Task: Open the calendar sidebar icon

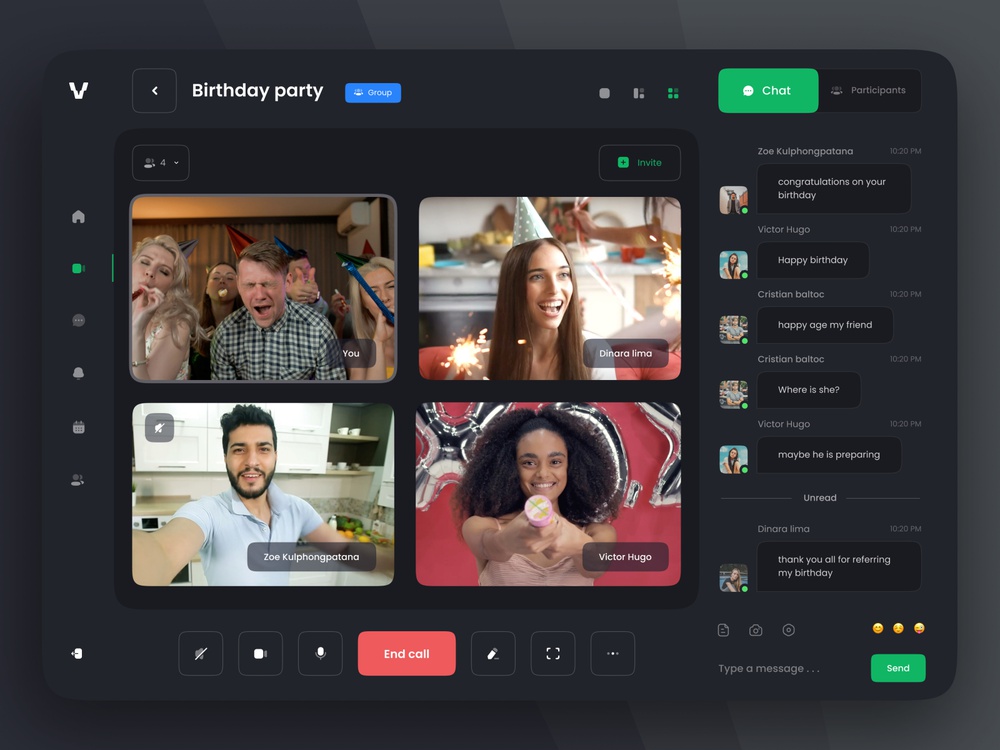Action: tap(78, 427)
